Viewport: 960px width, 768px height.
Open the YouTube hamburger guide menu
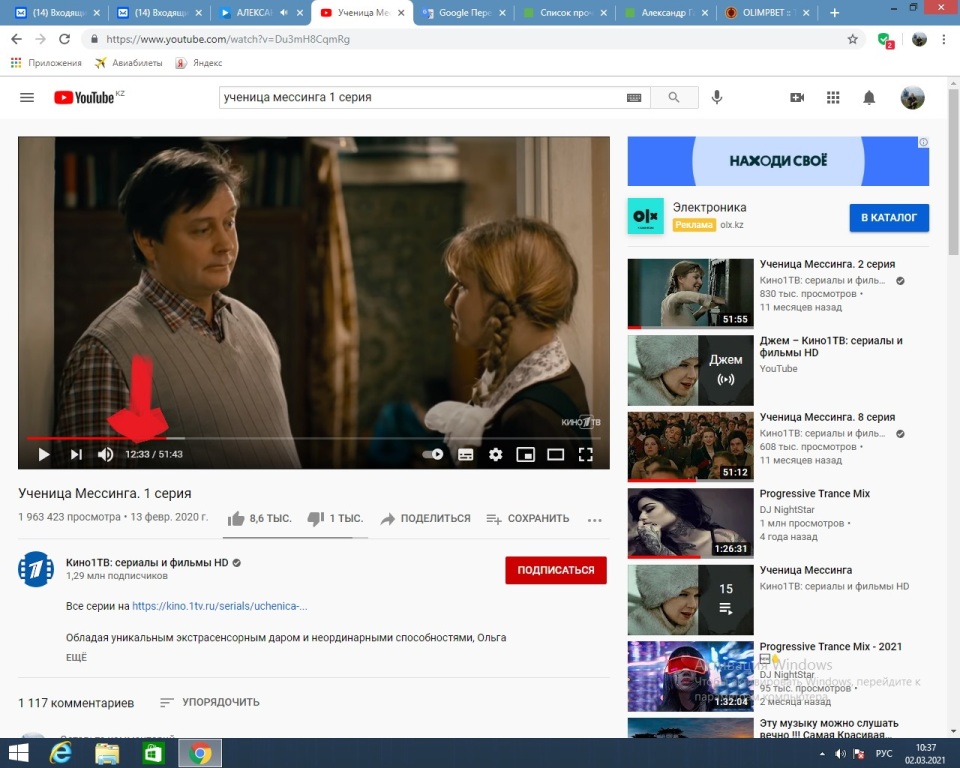27,97
